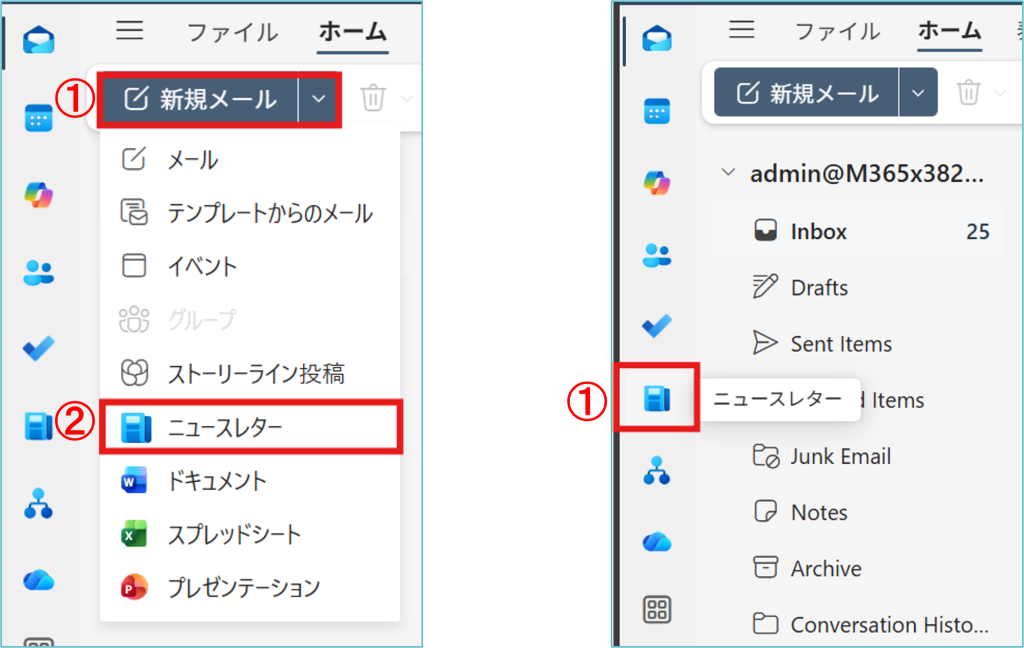Open the Conversation History folder

[x=888, y=625]
